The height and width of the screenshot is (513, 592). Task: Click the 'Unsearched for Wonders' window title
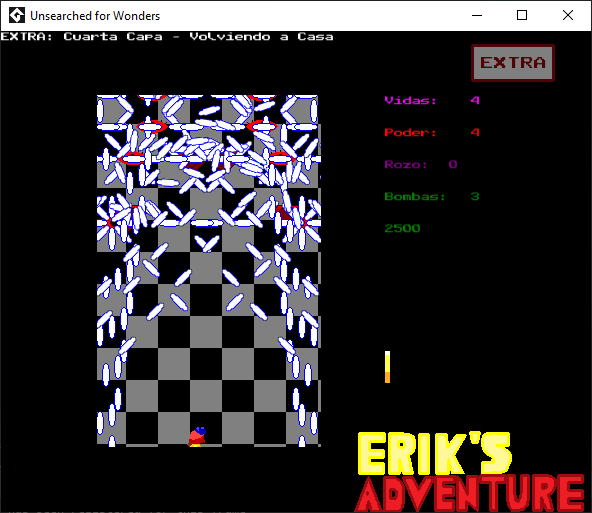coord(95,16)
